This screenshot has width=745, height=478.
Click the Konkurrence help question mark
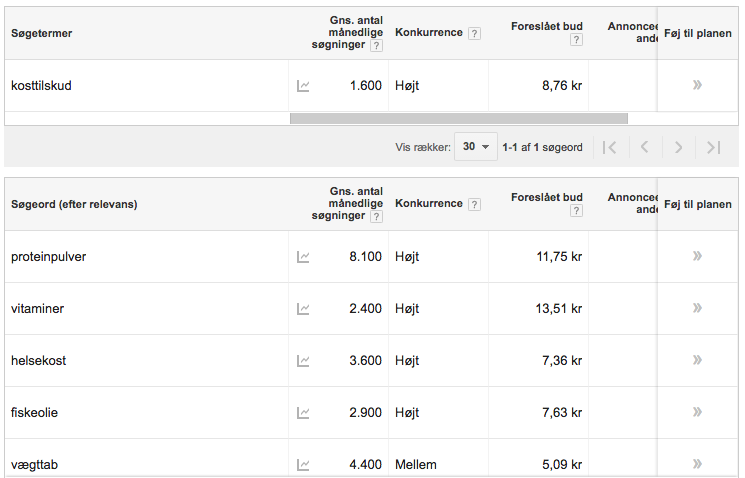(x=474, y=33)
